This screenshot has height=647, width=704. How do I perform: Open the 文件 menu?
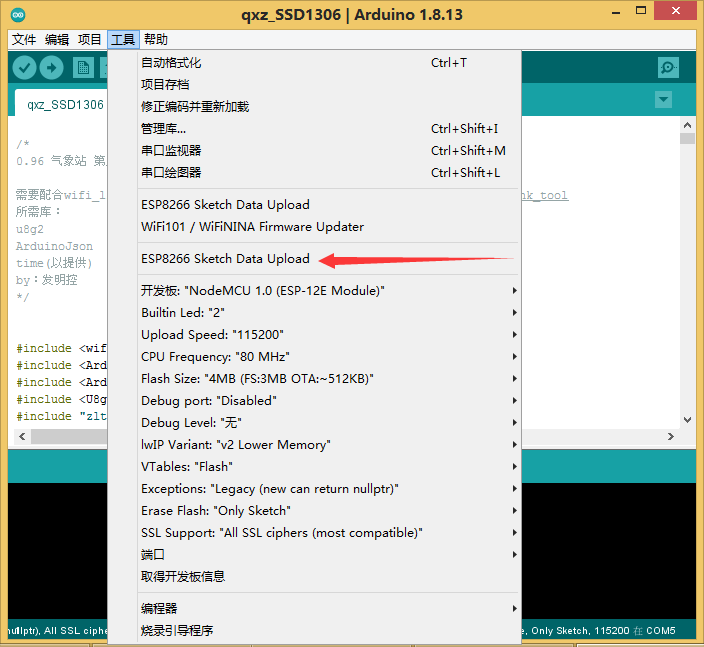point(24,40)
